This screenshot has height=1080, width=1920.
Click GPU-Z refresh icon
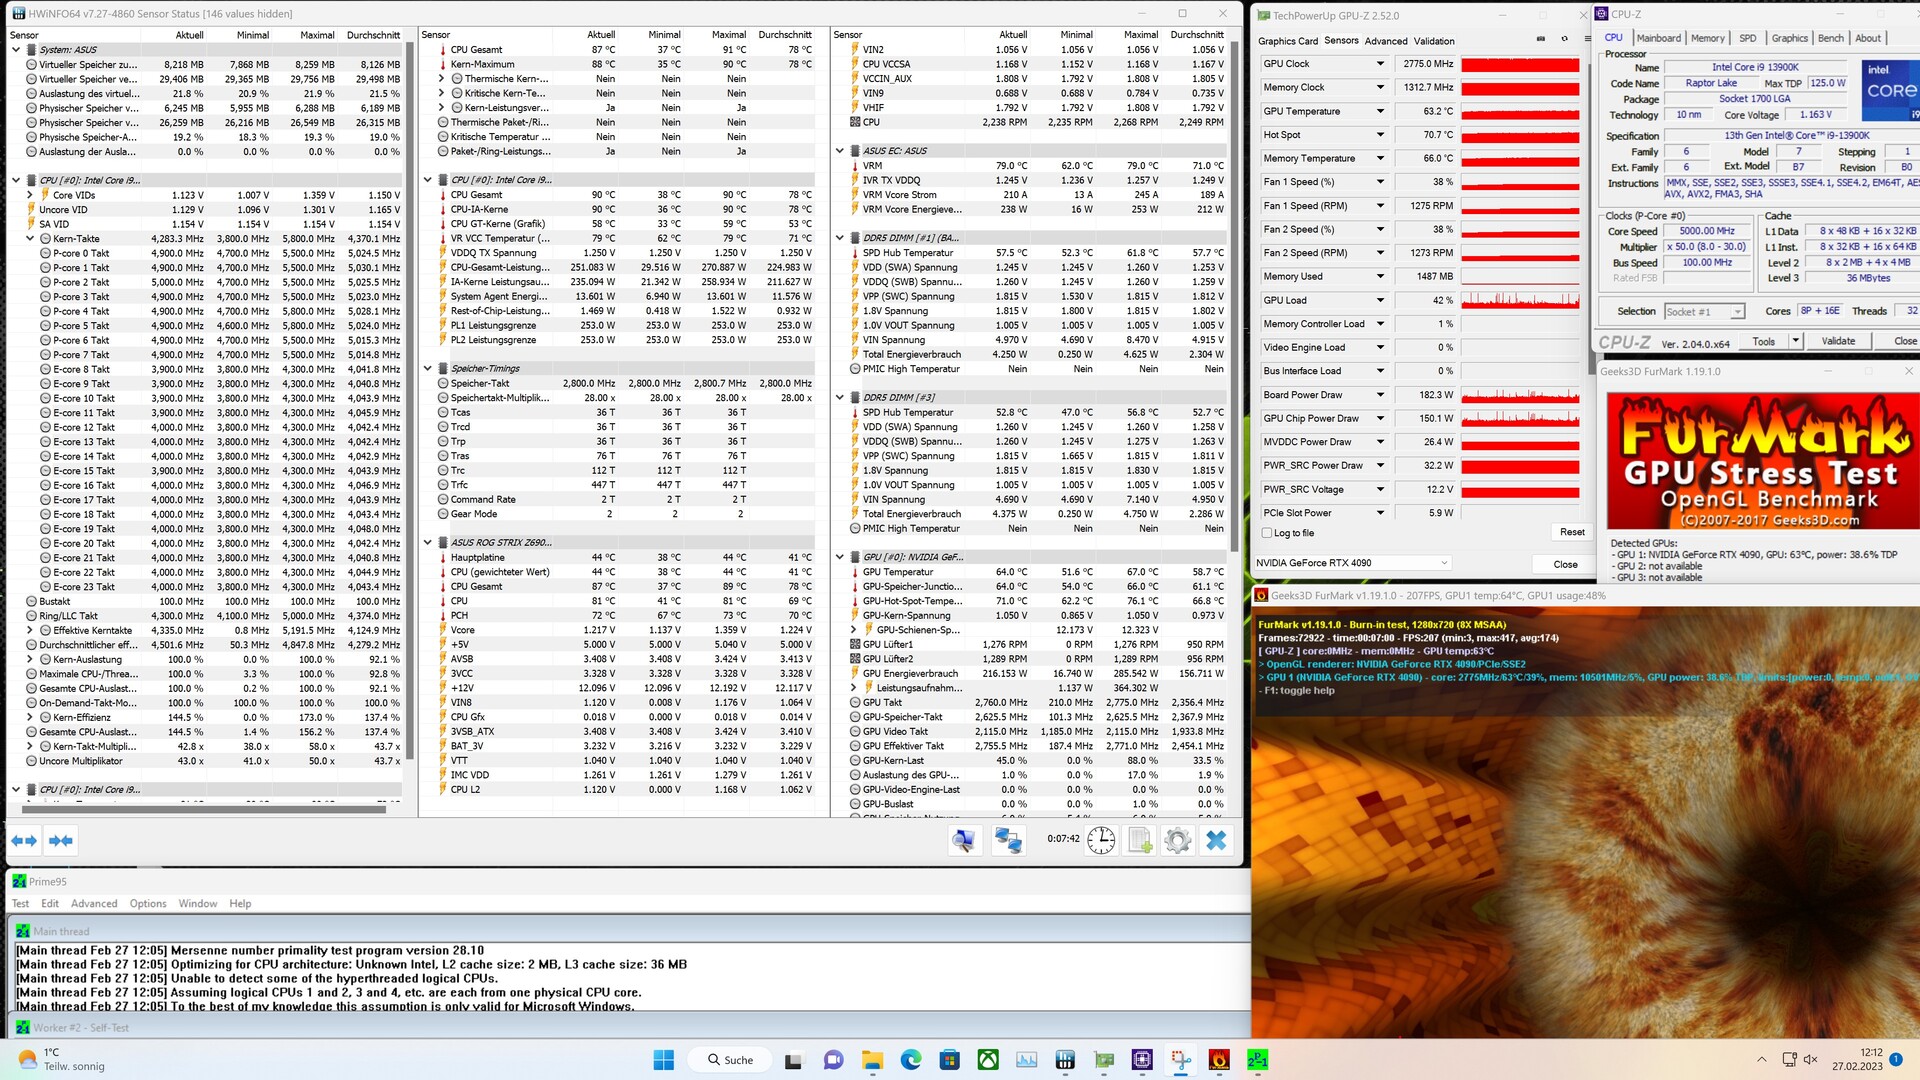[x=1564, y=40]
